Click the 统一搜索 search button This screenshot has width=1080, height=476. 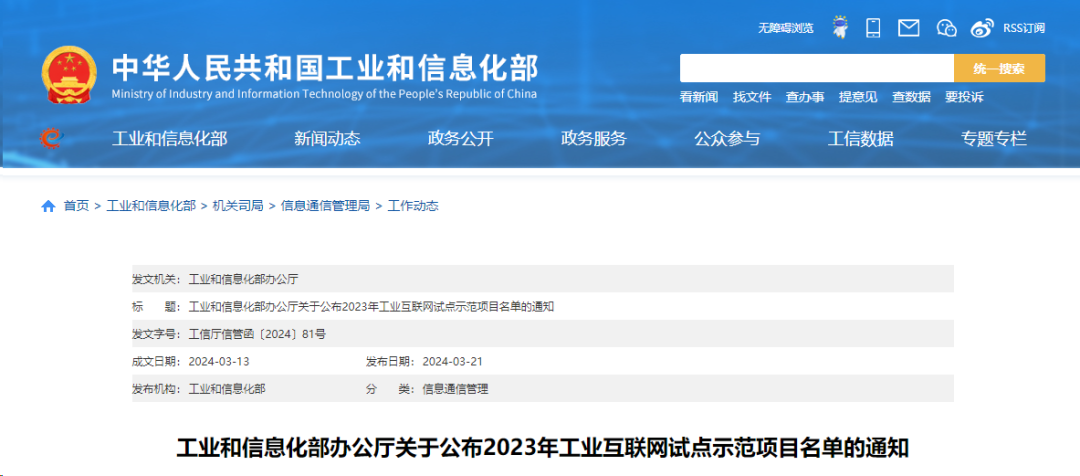click(x=999, y=68)
